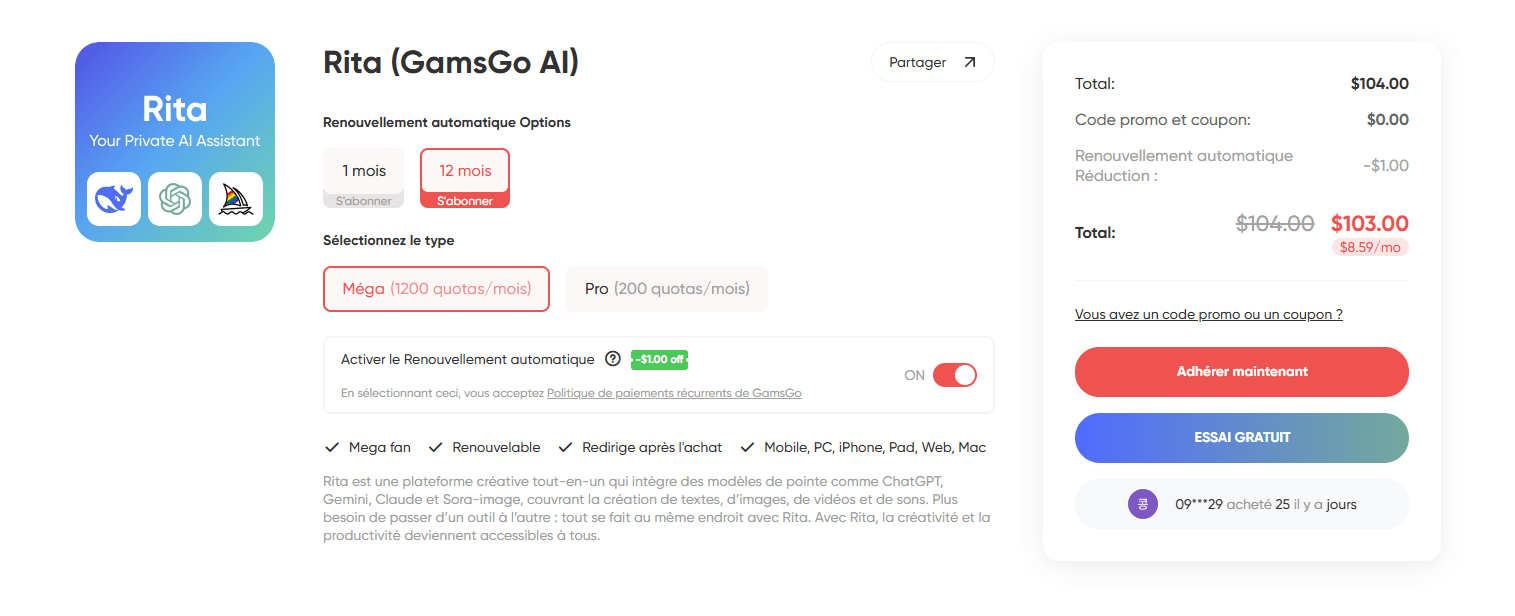The height and width of the screenshot is (616, 1515).
Task: Turn off the automatic renewal switch
Action: point(954,375)
